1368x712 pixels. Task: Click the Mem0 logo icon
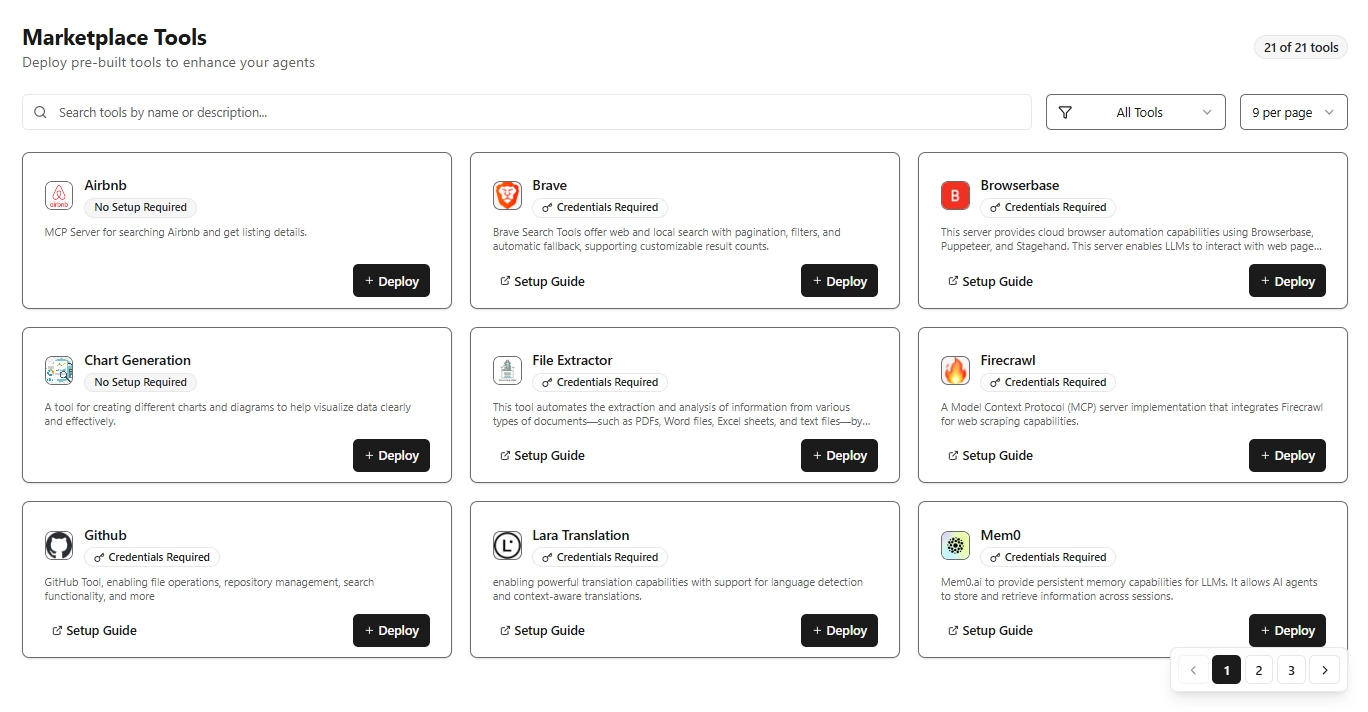[x=955, y=545]
